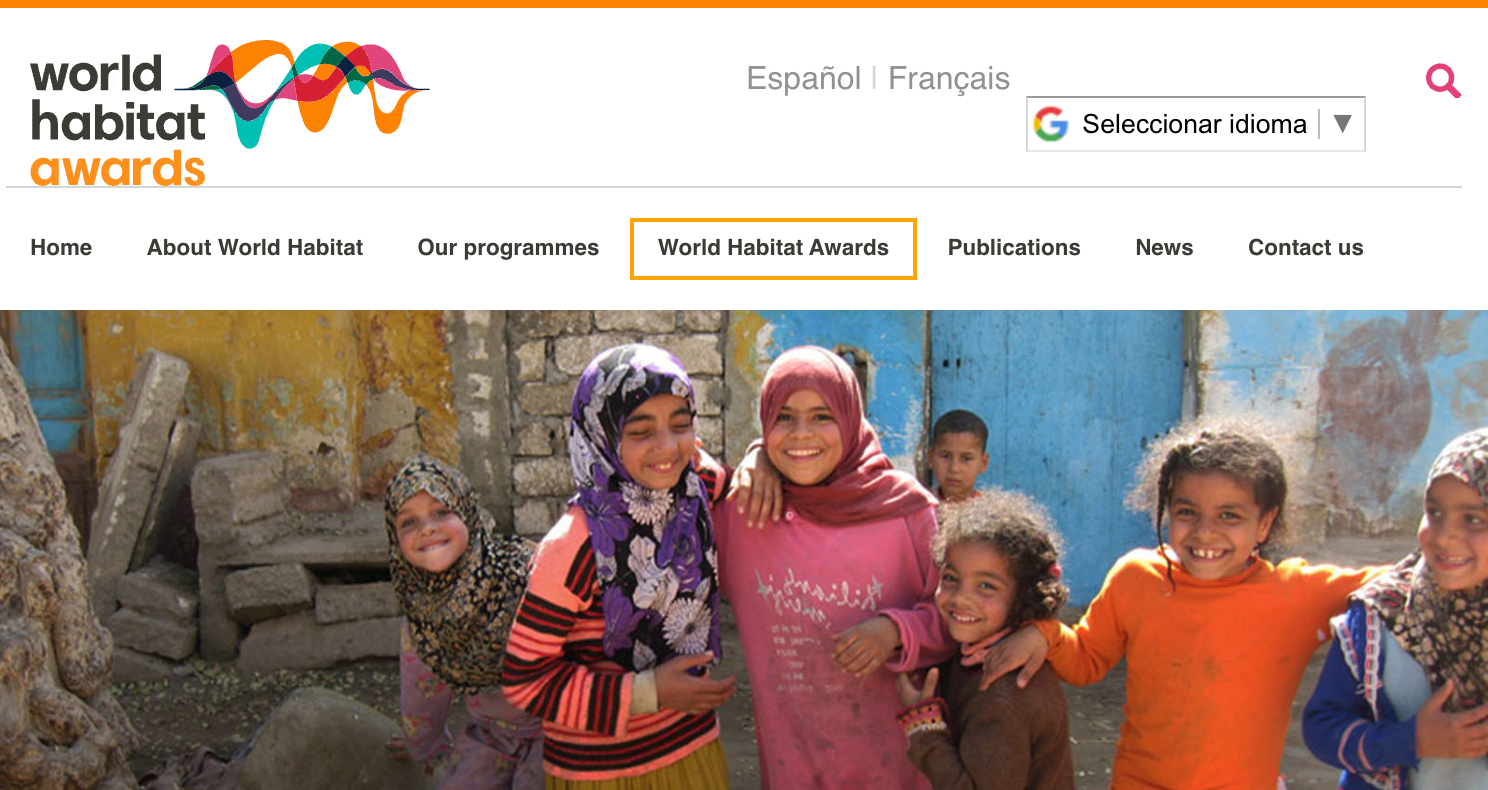
Task: Switch site language to Español
Action: click(804, 78)
